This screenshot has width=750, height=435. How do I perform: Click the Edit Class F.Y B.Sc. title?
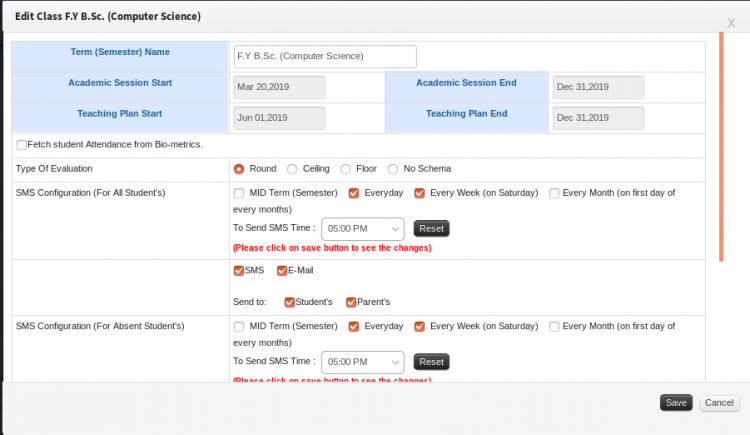[x=108, y=16]
